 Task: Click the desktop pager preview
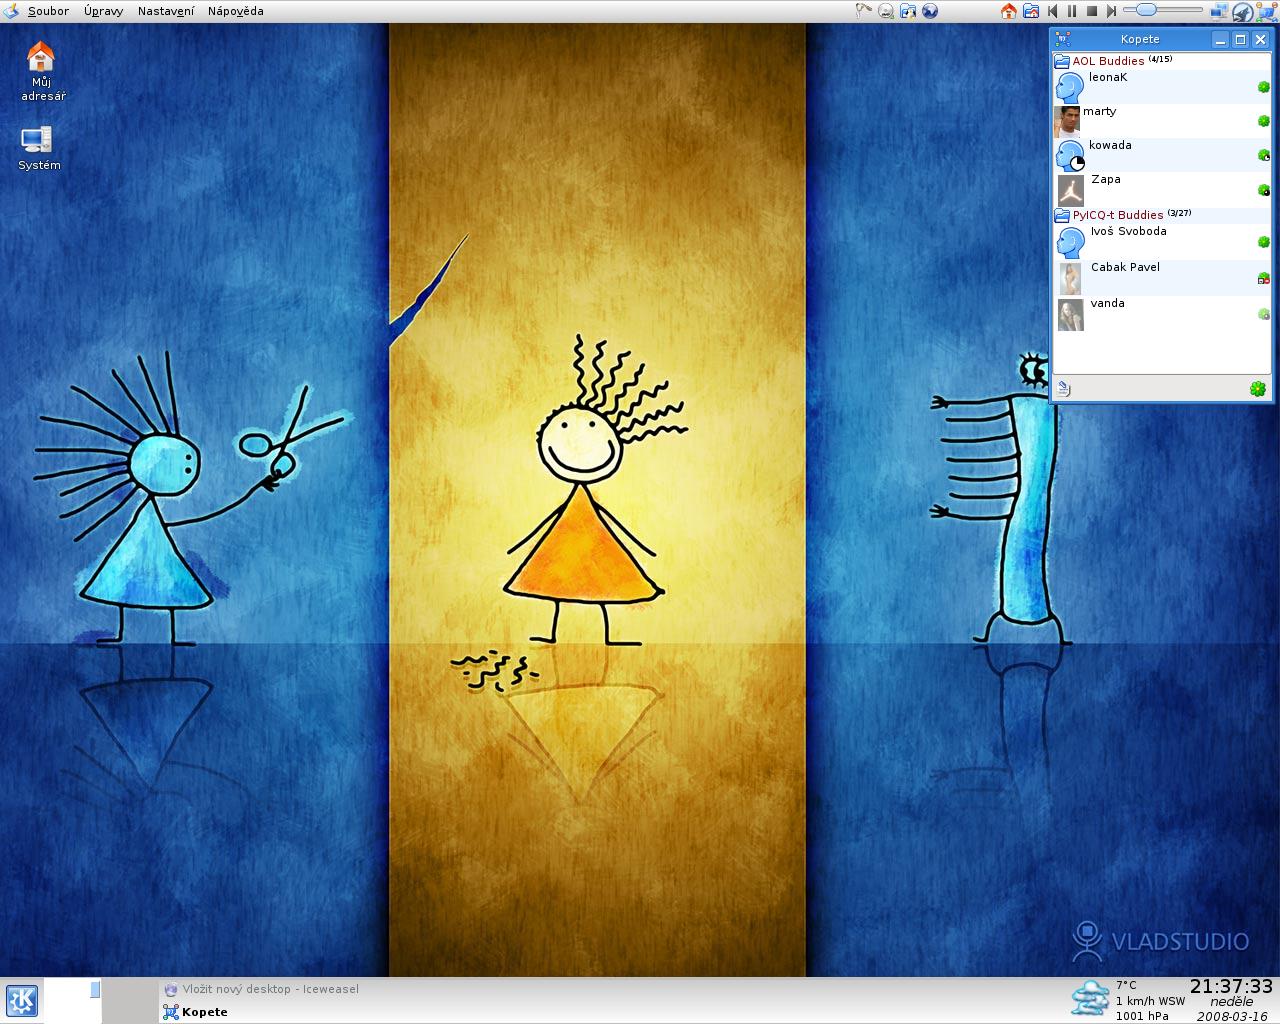73,1001
